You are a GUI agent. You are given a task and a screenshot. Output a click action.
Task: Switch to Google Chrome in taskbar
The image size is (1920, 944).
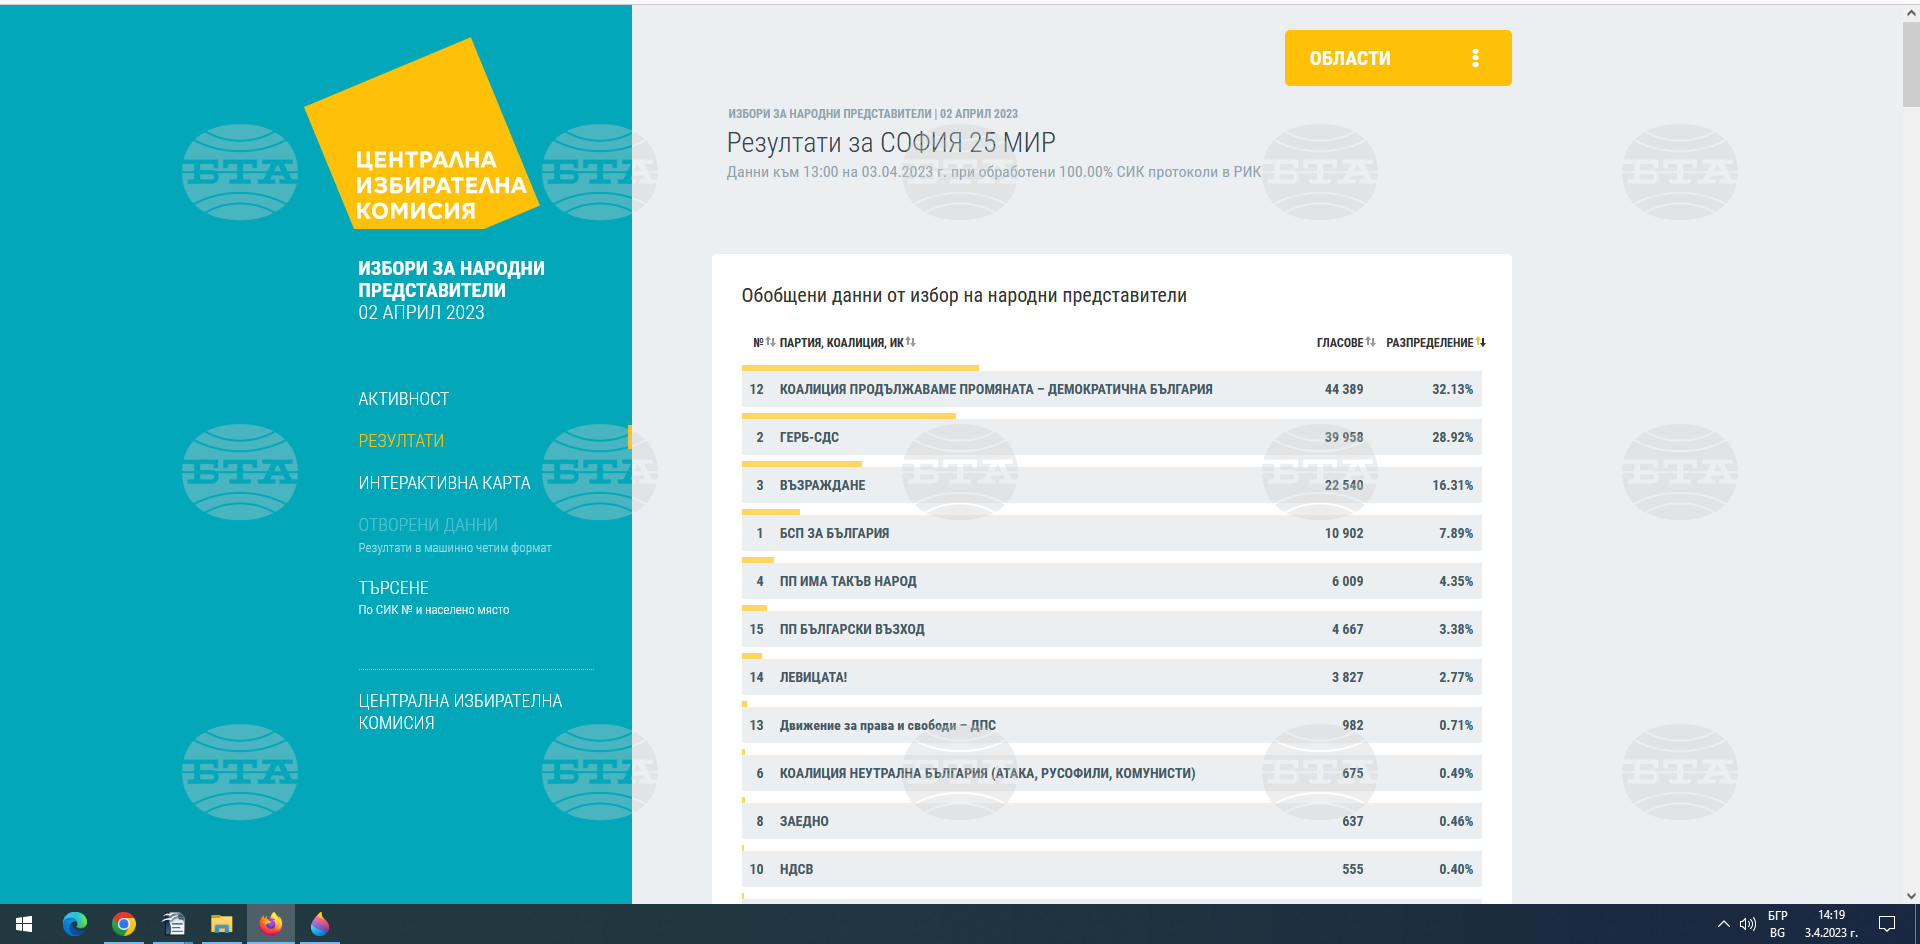[x=124, y=924]
